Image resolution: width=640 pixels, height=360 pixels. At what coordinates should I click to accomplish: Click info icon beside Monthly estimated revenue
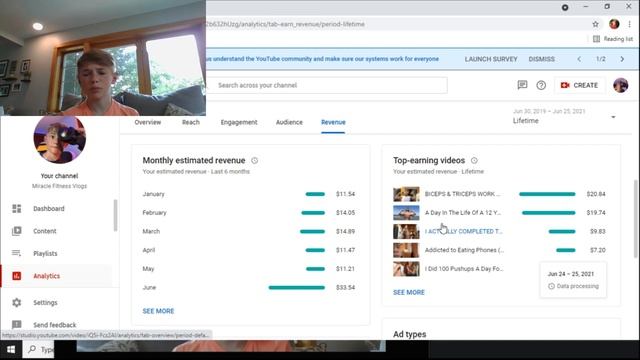(x=254, y=160)
